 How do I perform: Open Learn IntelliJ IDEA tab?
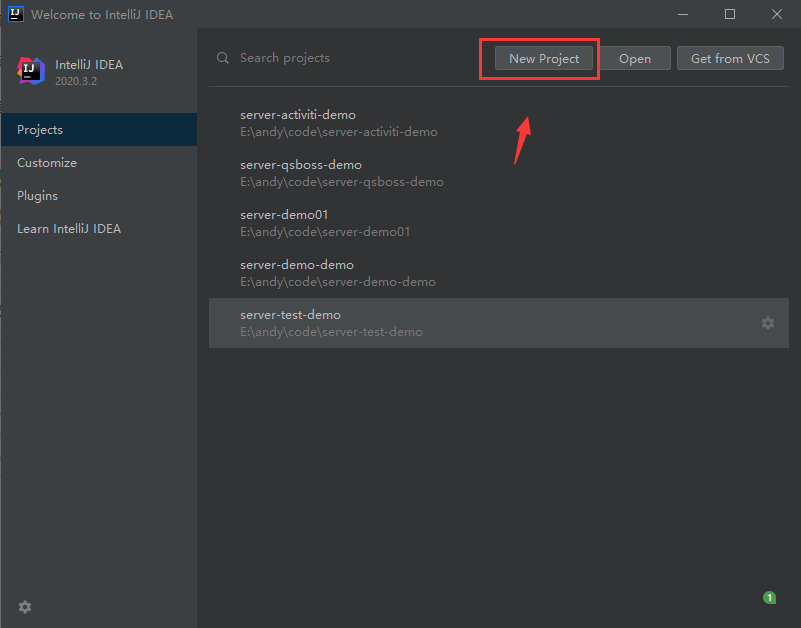point(99,228)
